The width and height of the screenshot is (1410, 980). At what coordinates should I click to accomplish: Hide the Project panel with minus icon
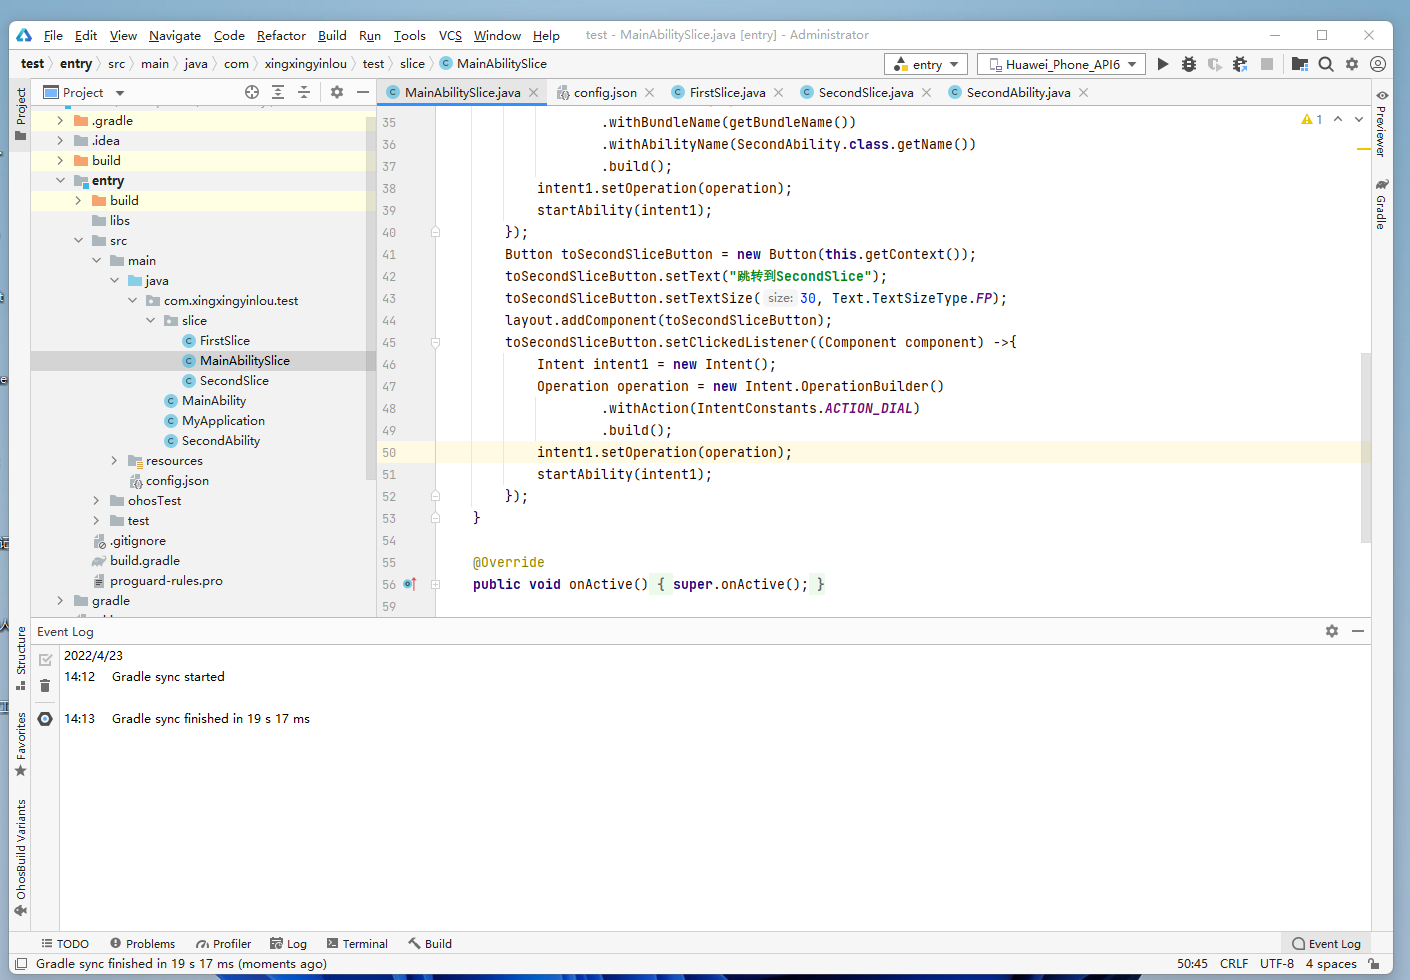coord(363,92)
